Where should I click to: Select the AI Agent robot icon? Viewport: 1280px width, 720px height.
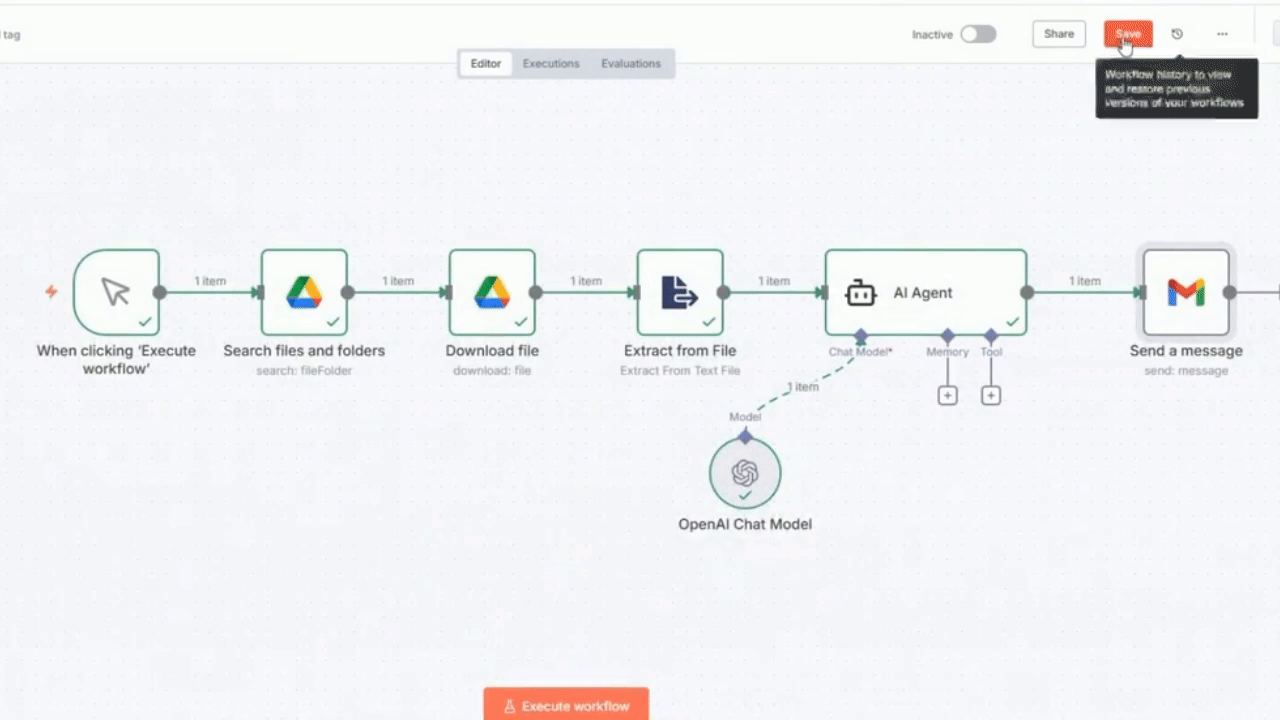pos(860,293)
